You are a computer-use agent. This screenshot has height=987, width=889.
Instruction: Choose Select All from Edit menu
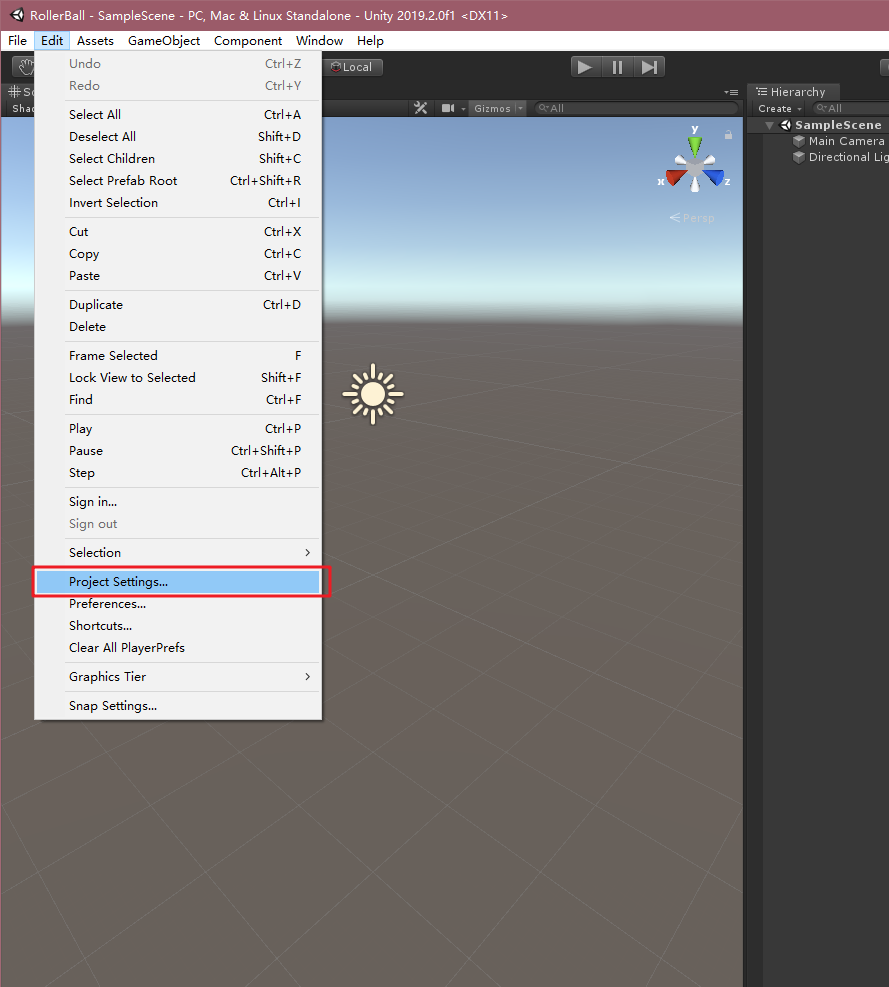click(x=178, y=115)
